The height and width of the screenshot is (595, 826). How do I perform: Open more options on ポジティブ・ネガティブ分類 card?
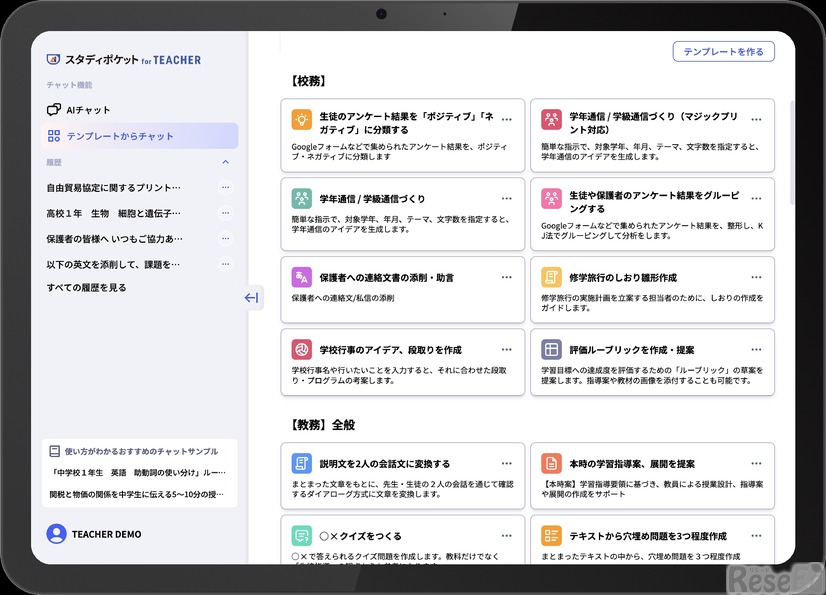pos(507,119)
